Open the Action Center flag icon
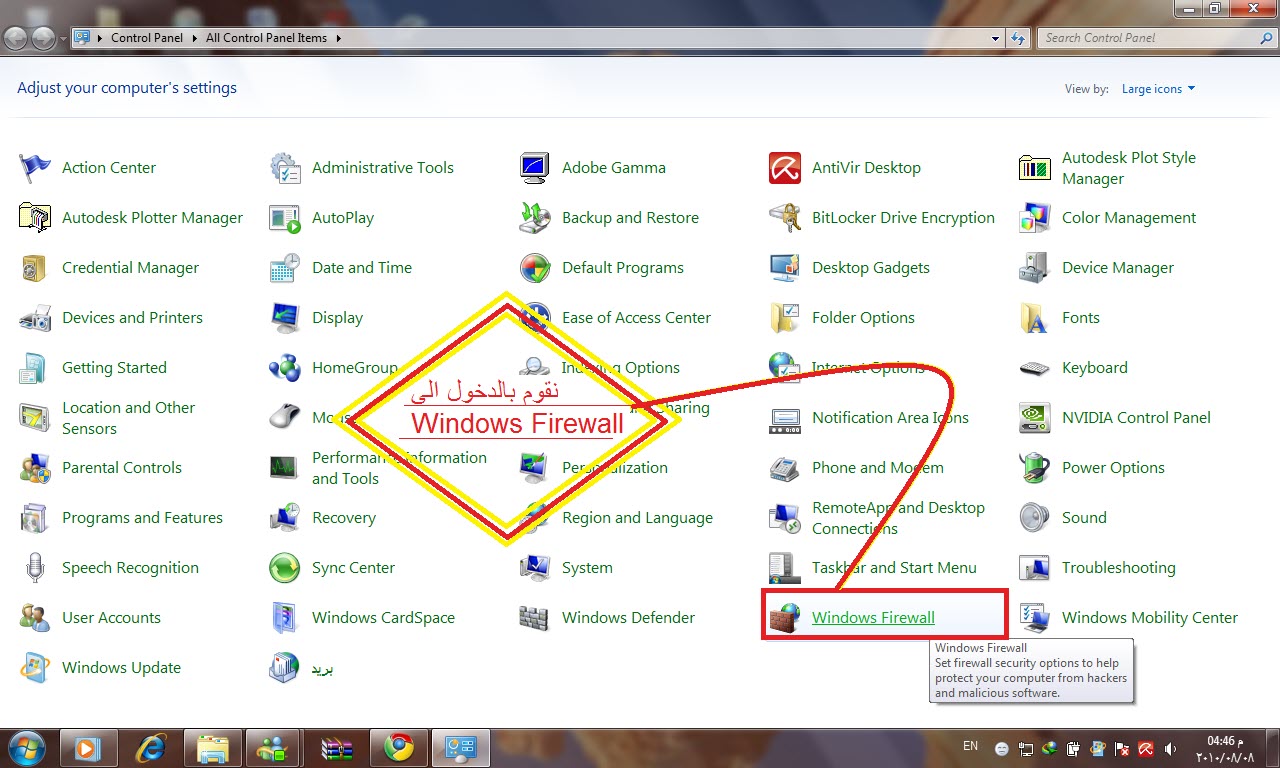Viewport: 1280px width, 768px height. pyautogui.click(x=35, y=168)
